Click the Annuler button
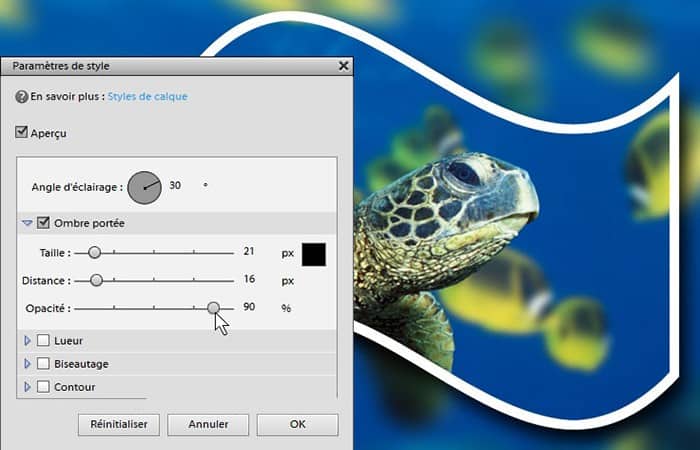Image resolution: width=700 pixels, height=450 pixels. 208,424
